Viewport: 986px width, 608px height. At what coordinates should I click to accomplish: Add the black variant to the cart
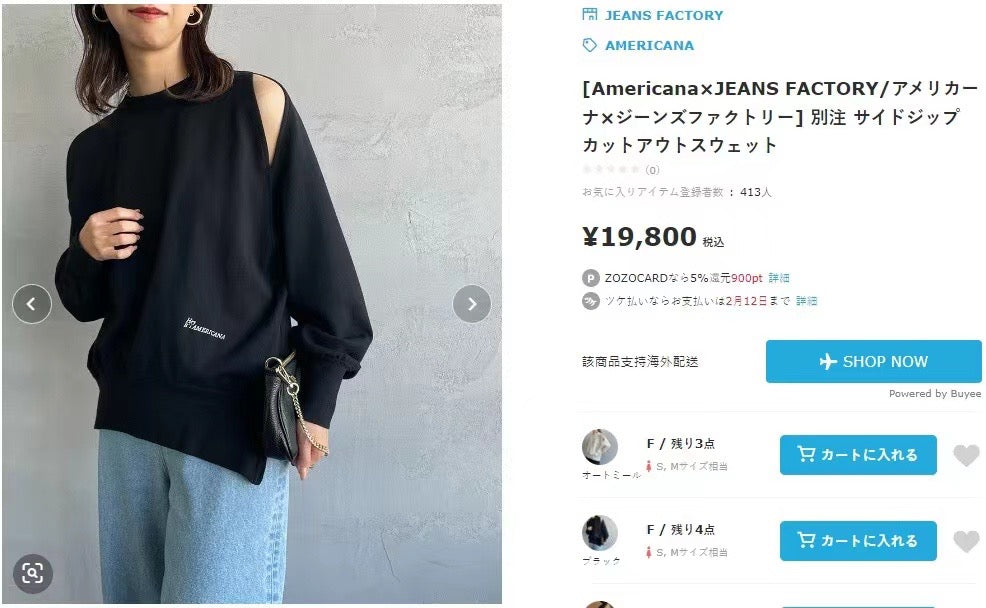pyautogui.click(x=858, y=541)
